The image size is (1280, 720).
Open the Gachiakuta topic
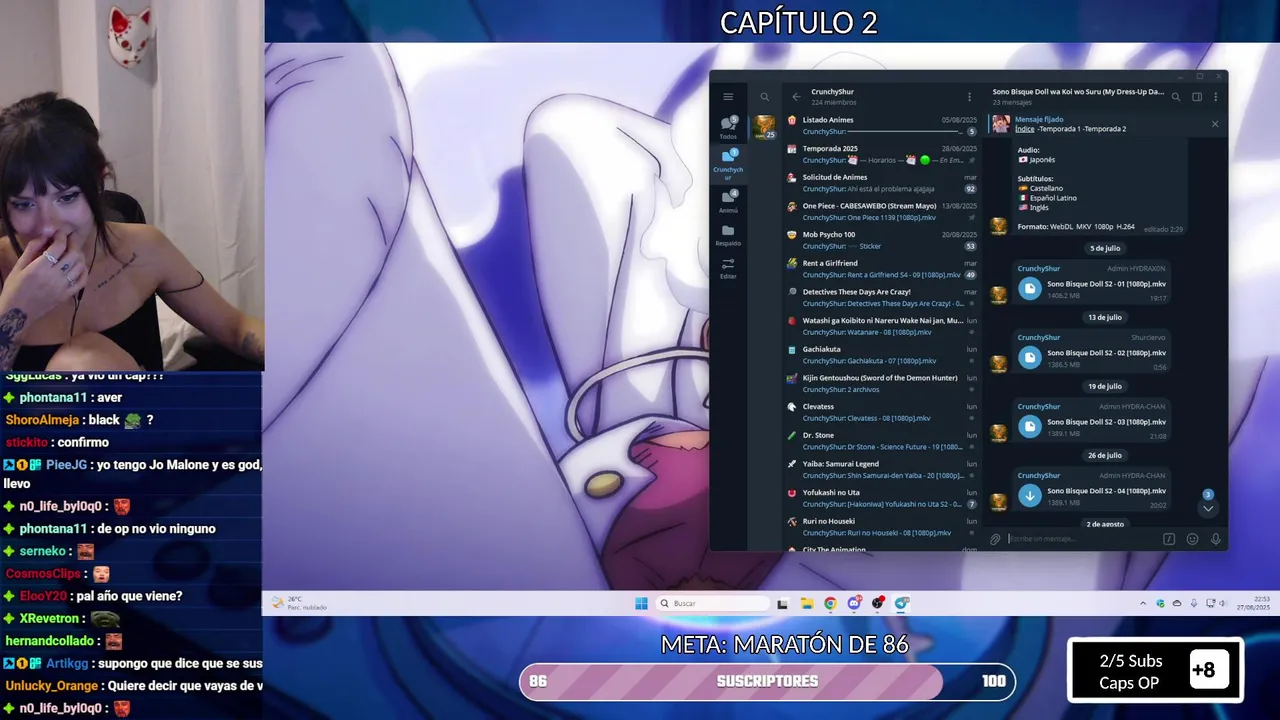tap(882, 355)
